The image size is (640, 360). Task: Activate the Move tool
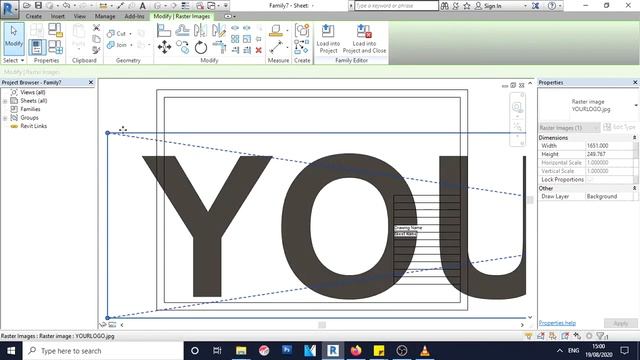point(164,47)
